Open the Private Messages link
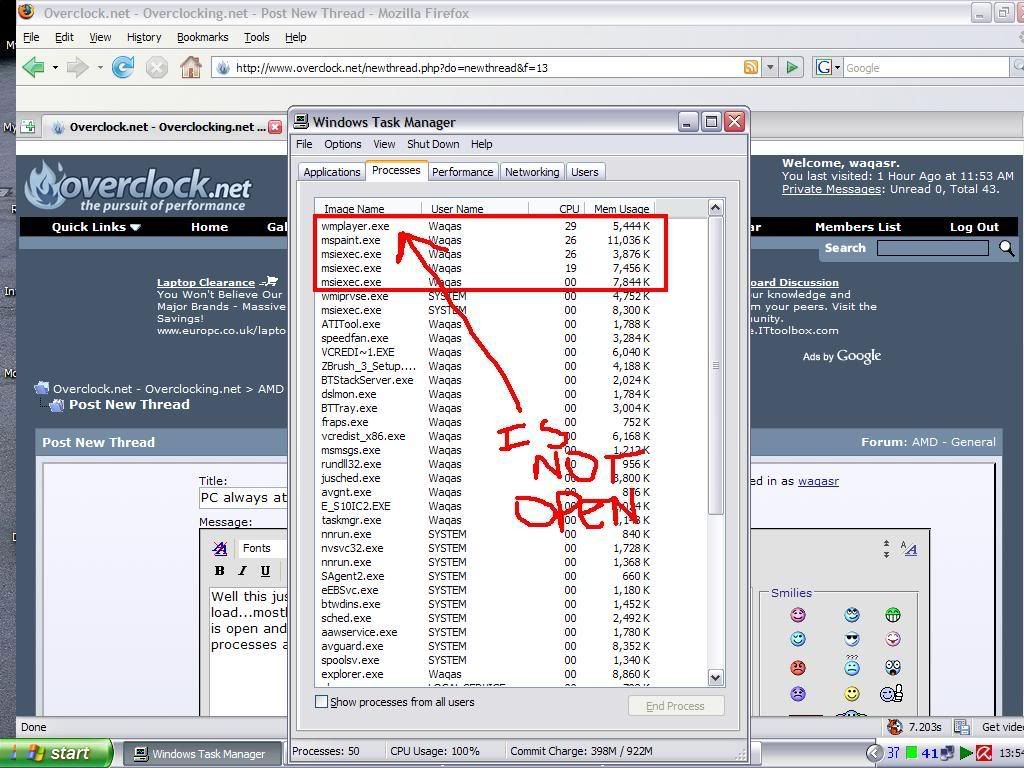The image size is (1024, 768). [831, 189]
